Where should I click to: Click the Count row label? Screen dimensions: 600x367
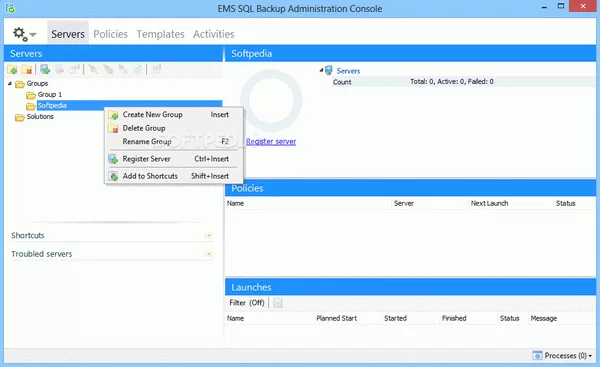click(x=342, y=82)
